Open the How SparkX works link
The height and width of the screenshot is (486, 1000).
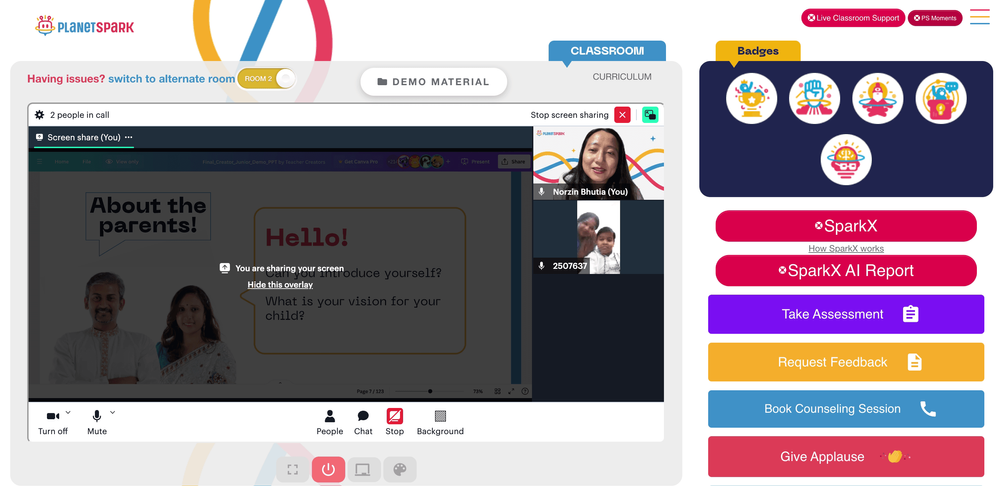point(846,249)
